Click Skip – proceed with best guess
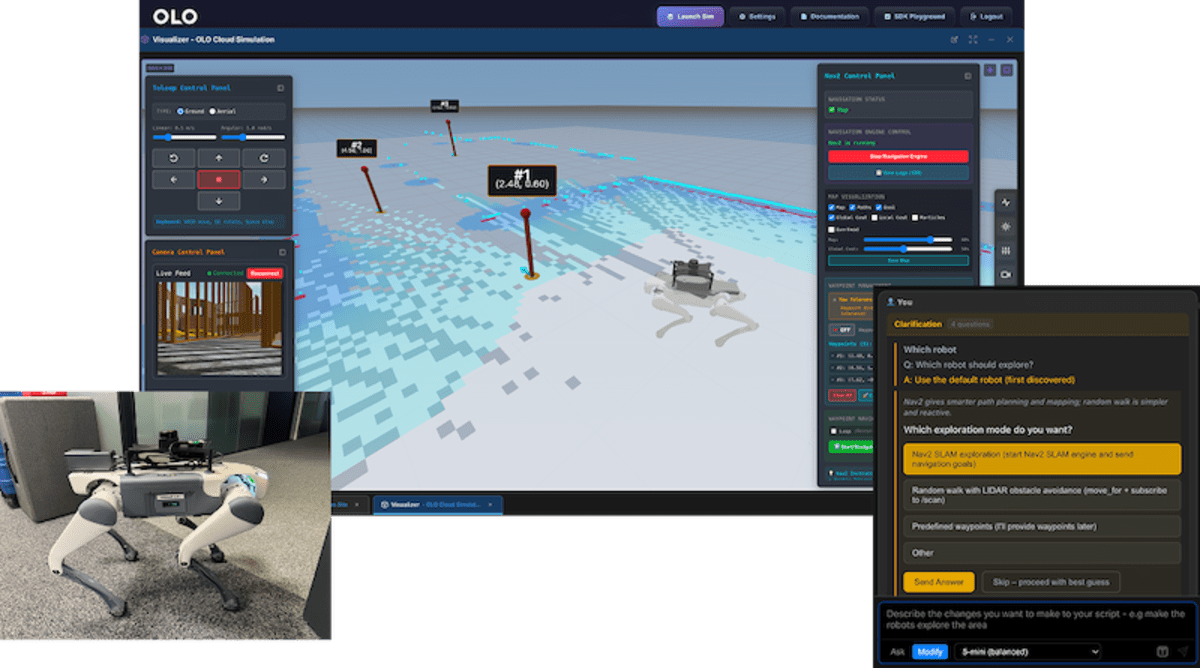This screenshot has width=1200, height=668. tap(1050, 582)
